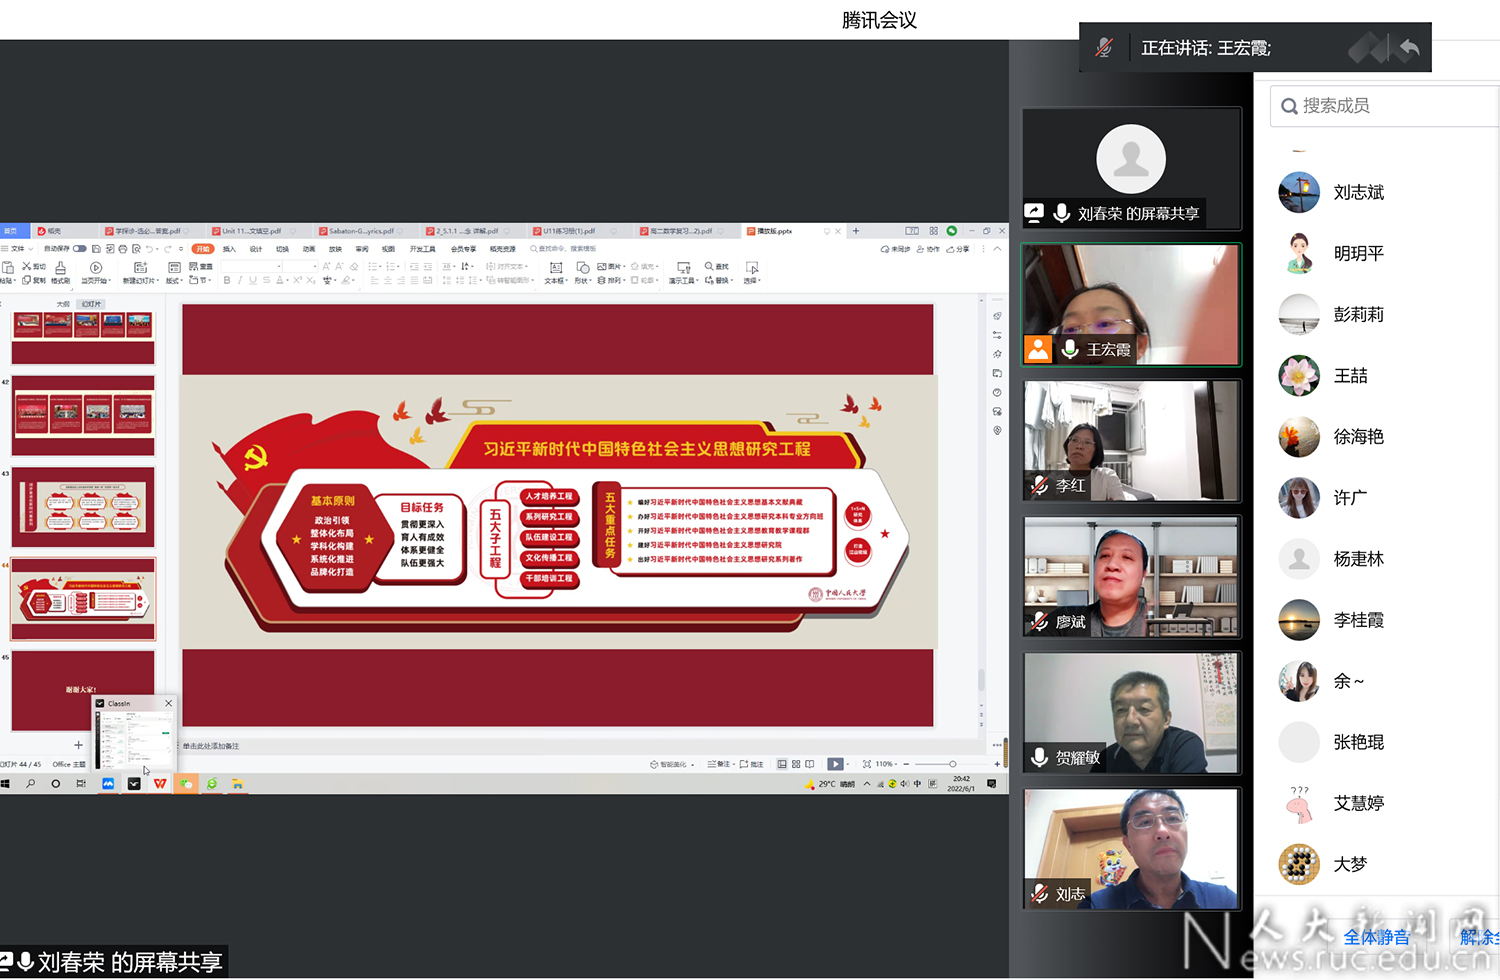Click the 文本框 text box icon
1500x980 pixels.
pos(555,271)
